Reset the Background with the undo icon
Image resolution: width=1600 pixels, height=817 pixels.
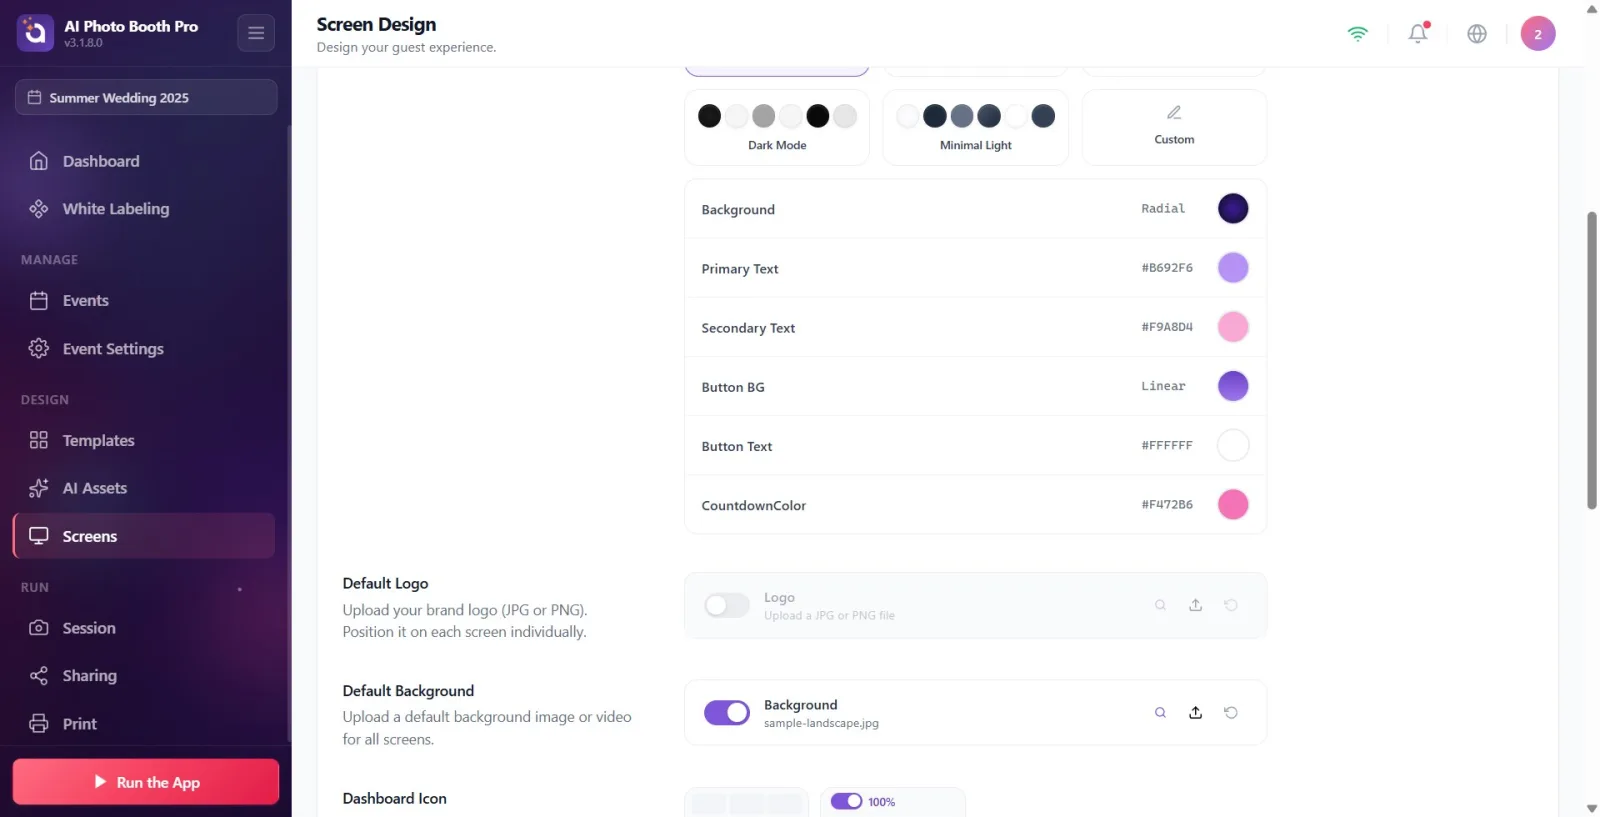(x=1231, y=713)
